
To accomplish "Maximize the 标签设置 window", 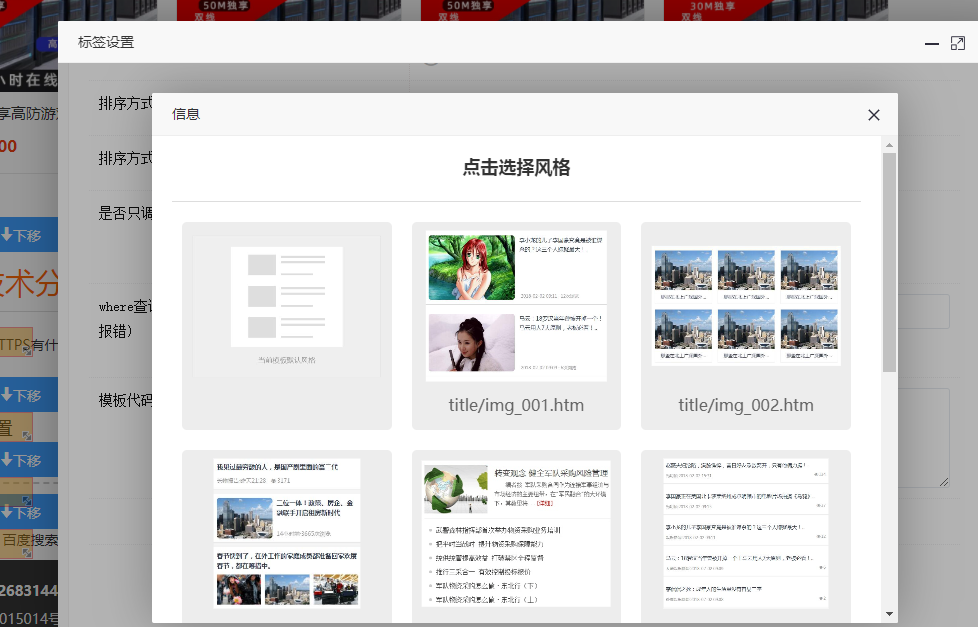I will point(957,44).
